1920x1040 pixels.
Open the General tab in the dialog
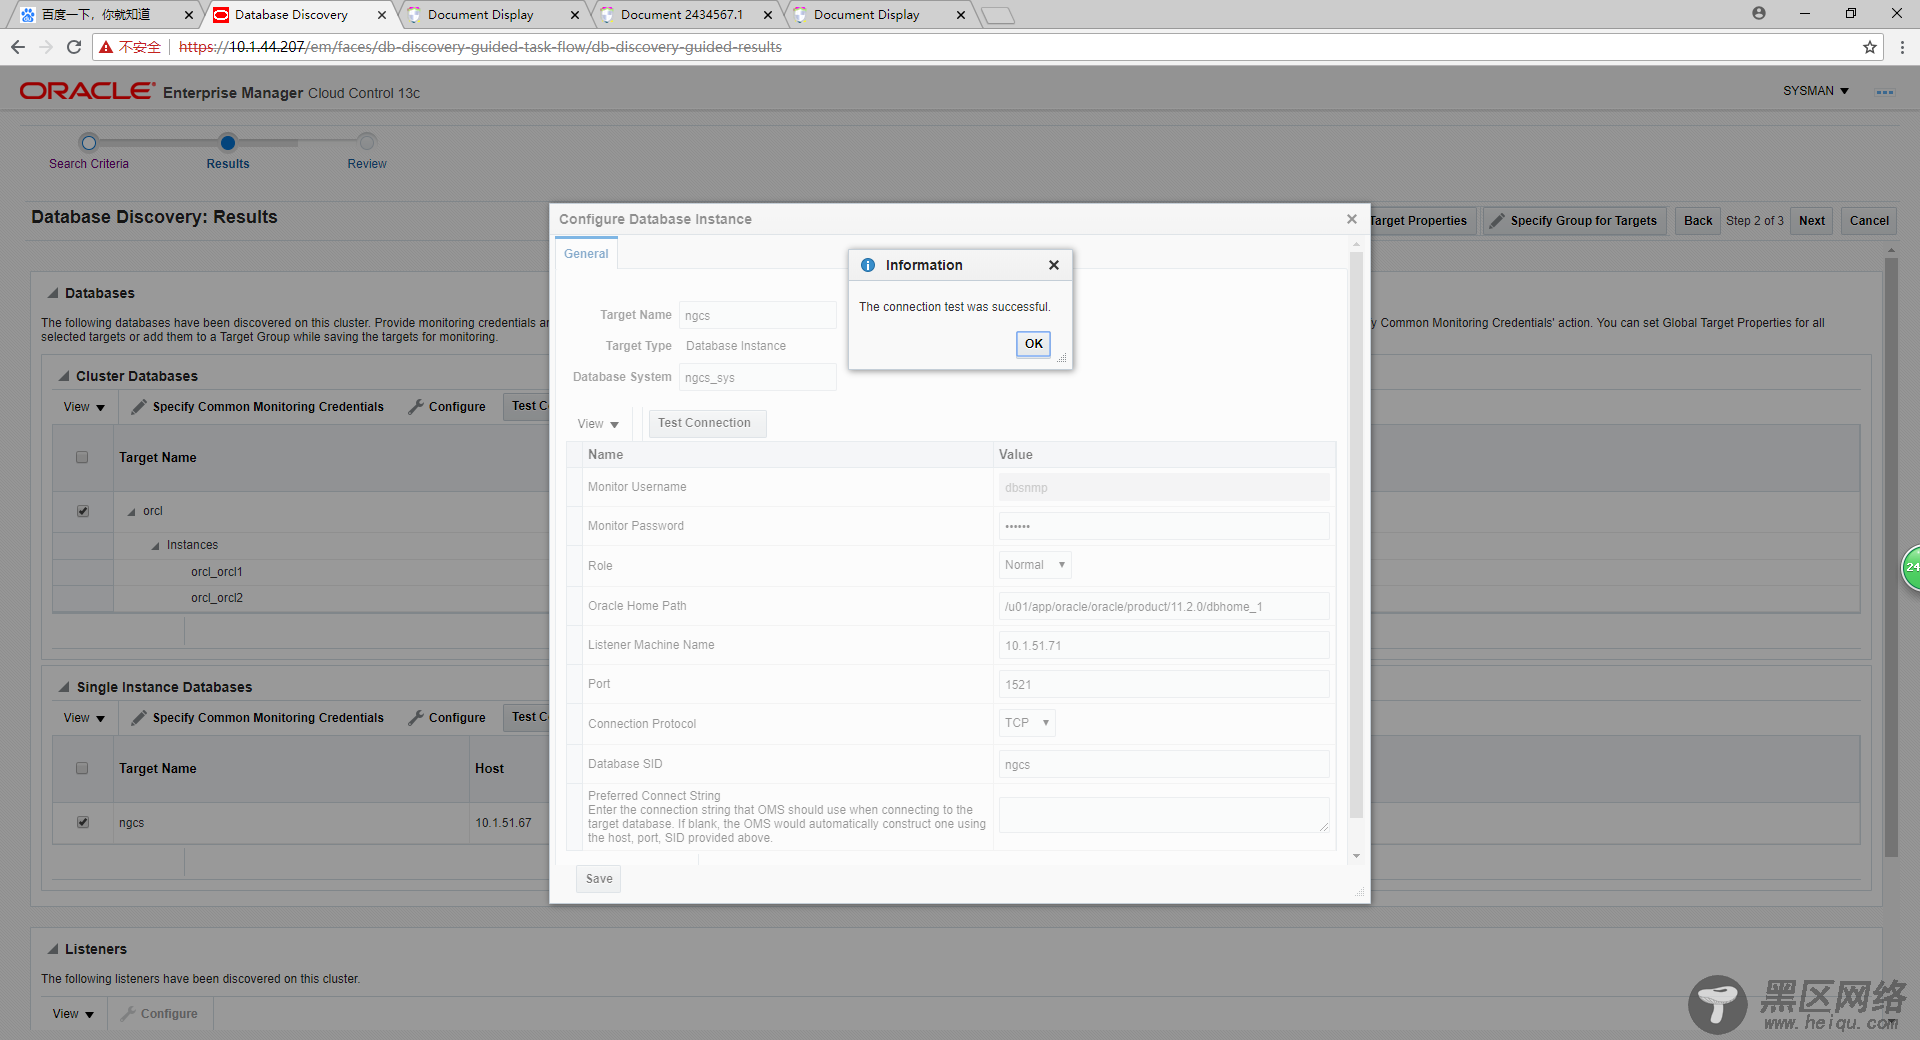pyautogui.click(x=586, y=254)
